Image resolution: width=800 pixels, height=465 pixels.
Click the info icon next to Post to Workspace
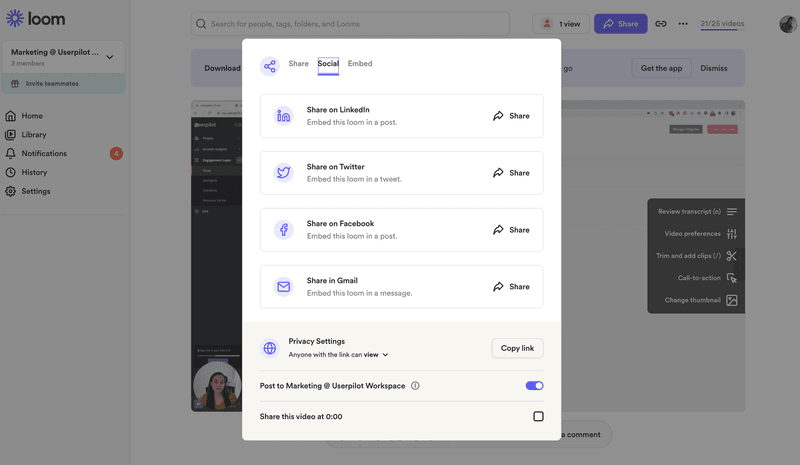[x=415, y=386]
